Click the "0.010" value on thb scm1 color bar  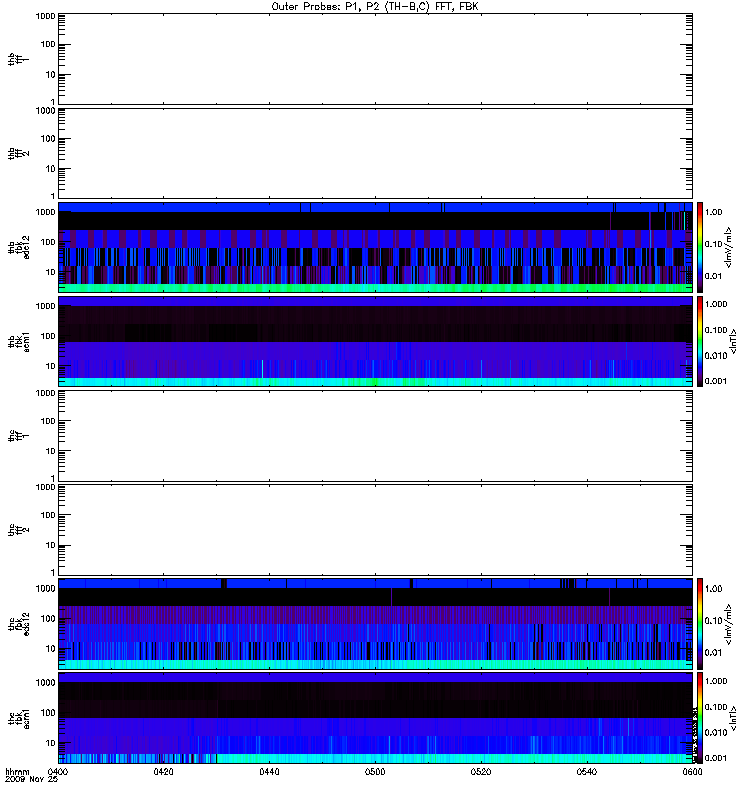coord(716,356)
